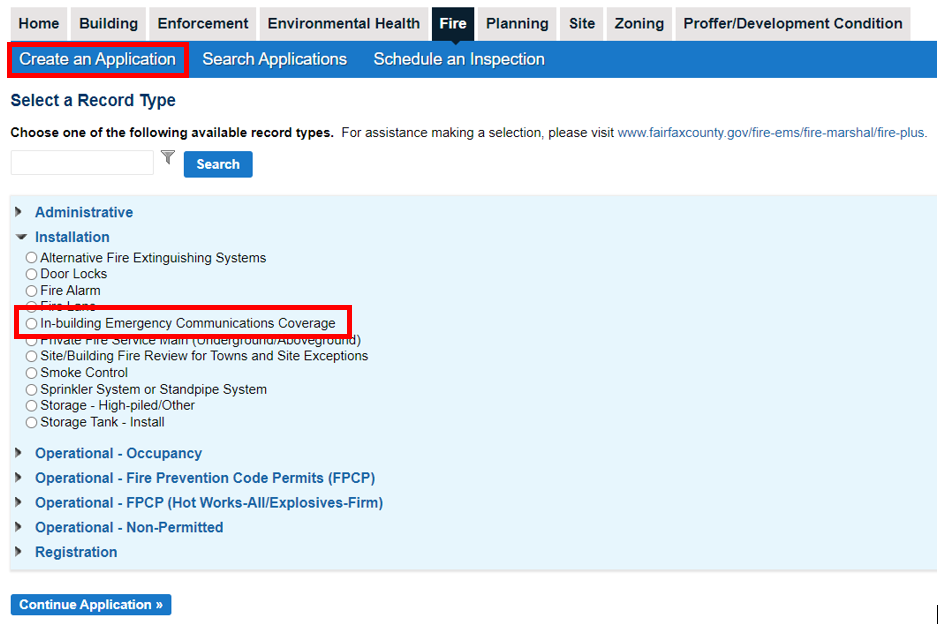Click the Administrative category label

coord(84,212)
